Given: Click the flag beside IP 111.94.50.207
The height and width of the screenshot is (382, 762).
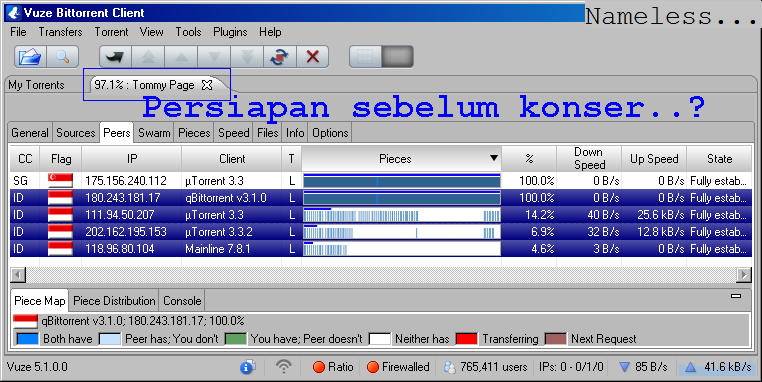Looking at the screenshot, I should (60, 215).
